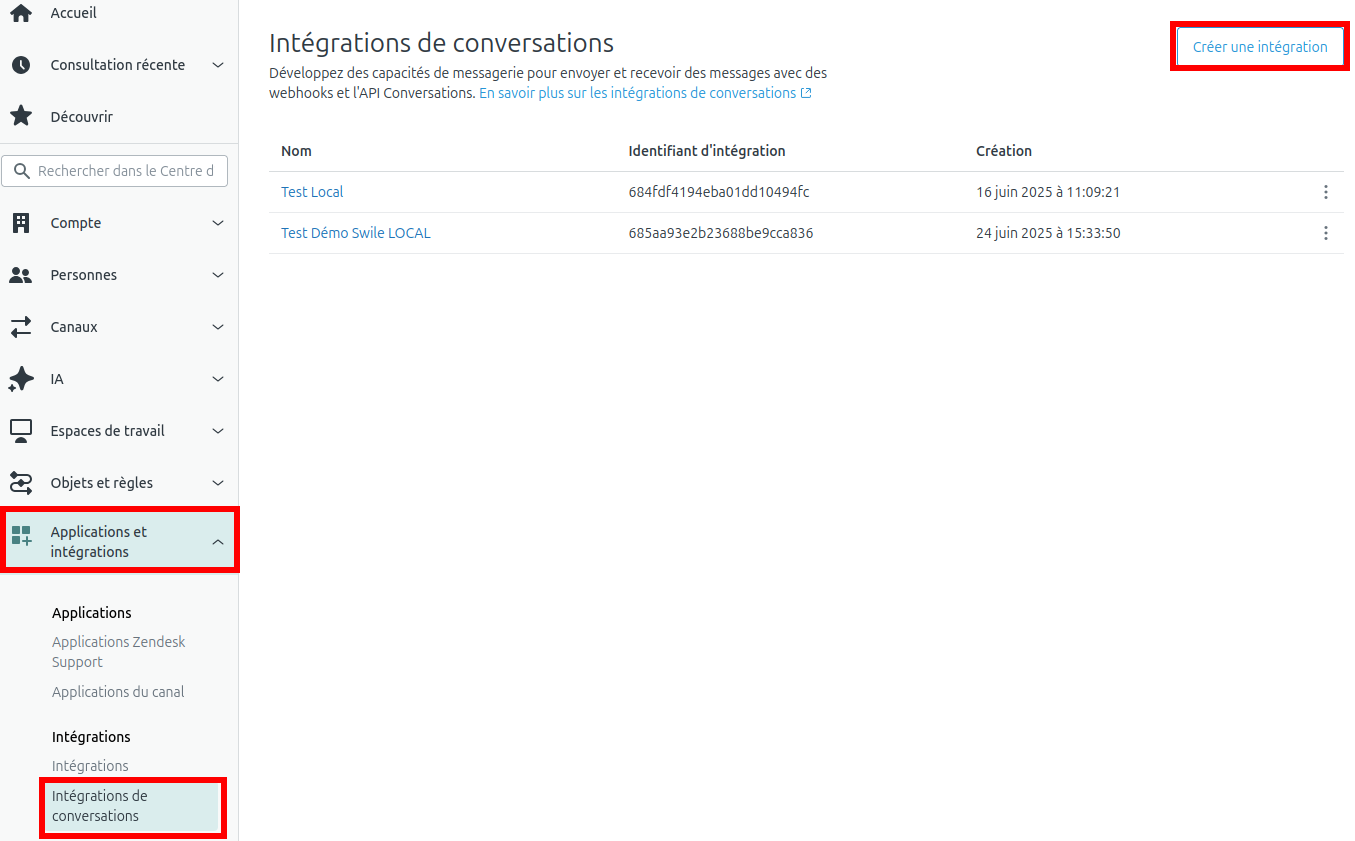1355x841 pixels.
Task: Open the Test Local integration link
Action: [x=312, y=192]
